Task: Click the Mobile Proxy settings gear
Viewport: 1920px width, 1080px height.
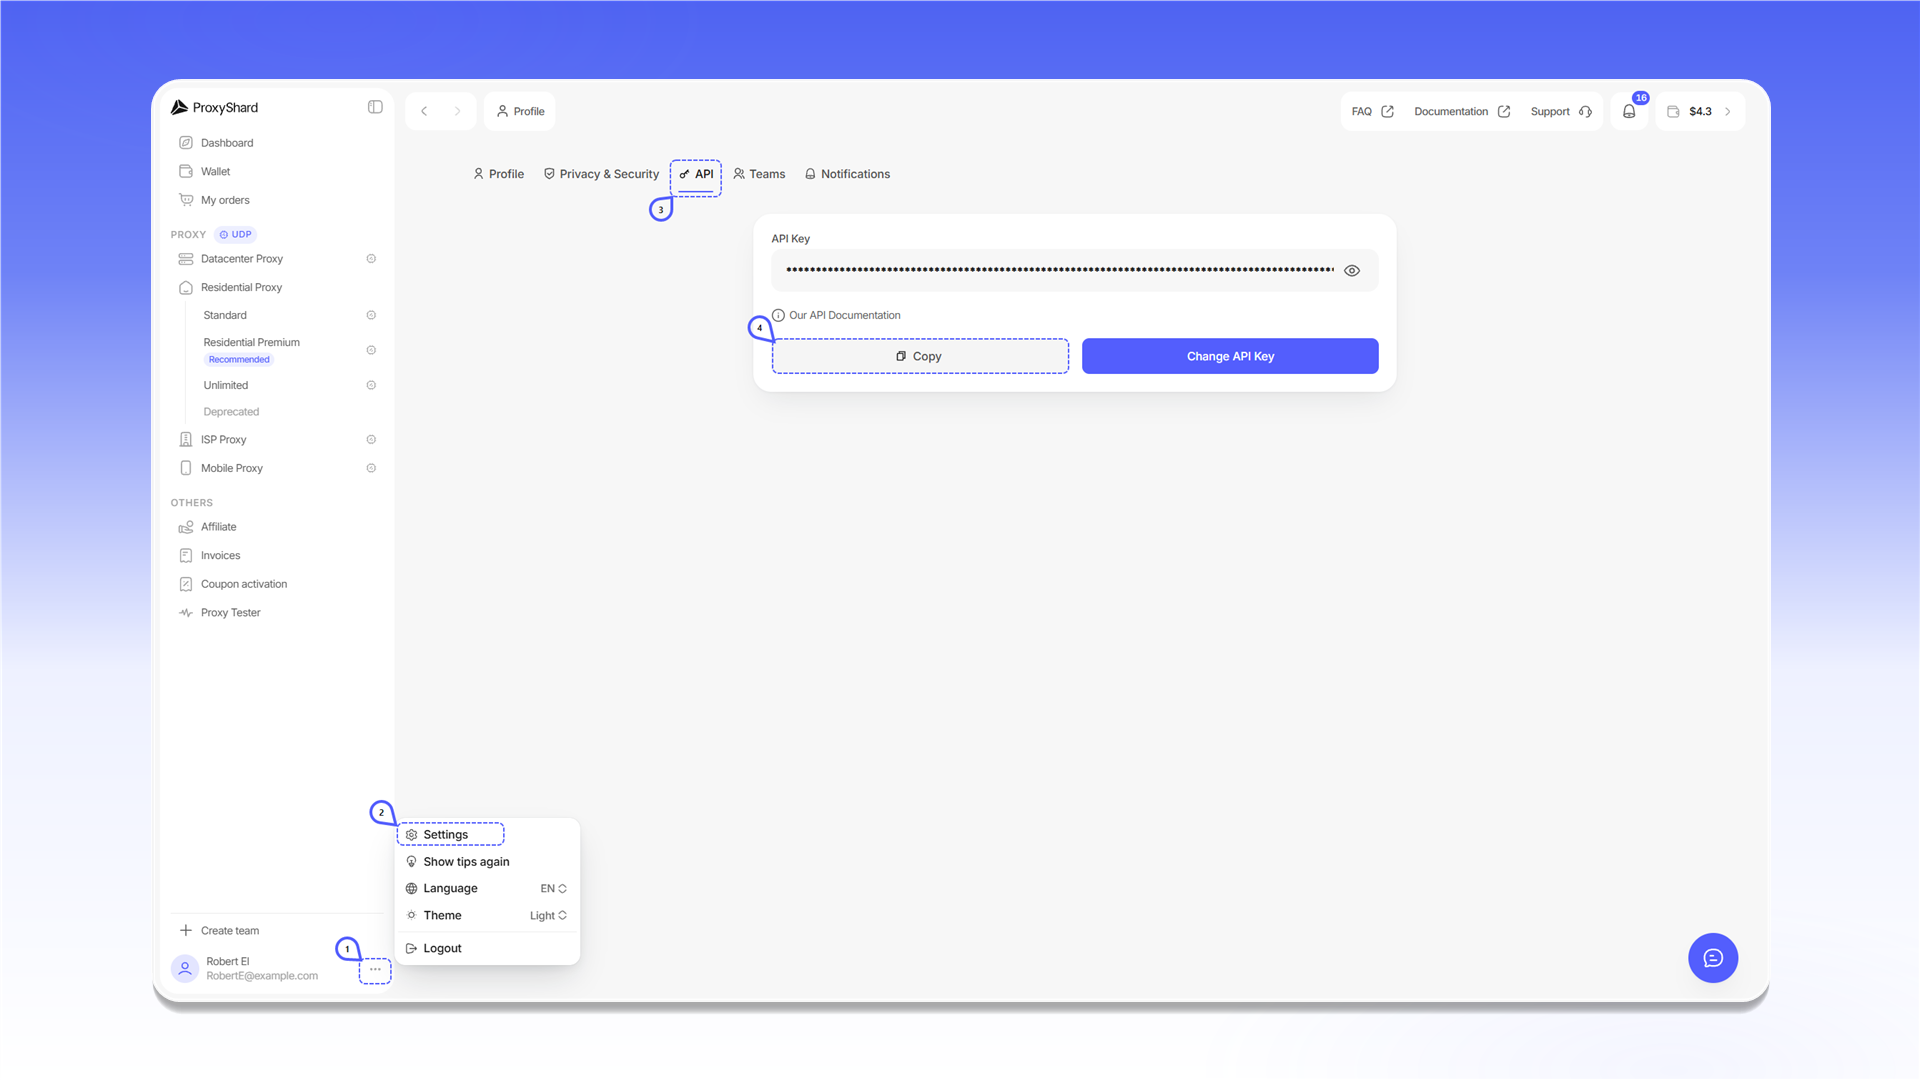Action: coord(371,468)
